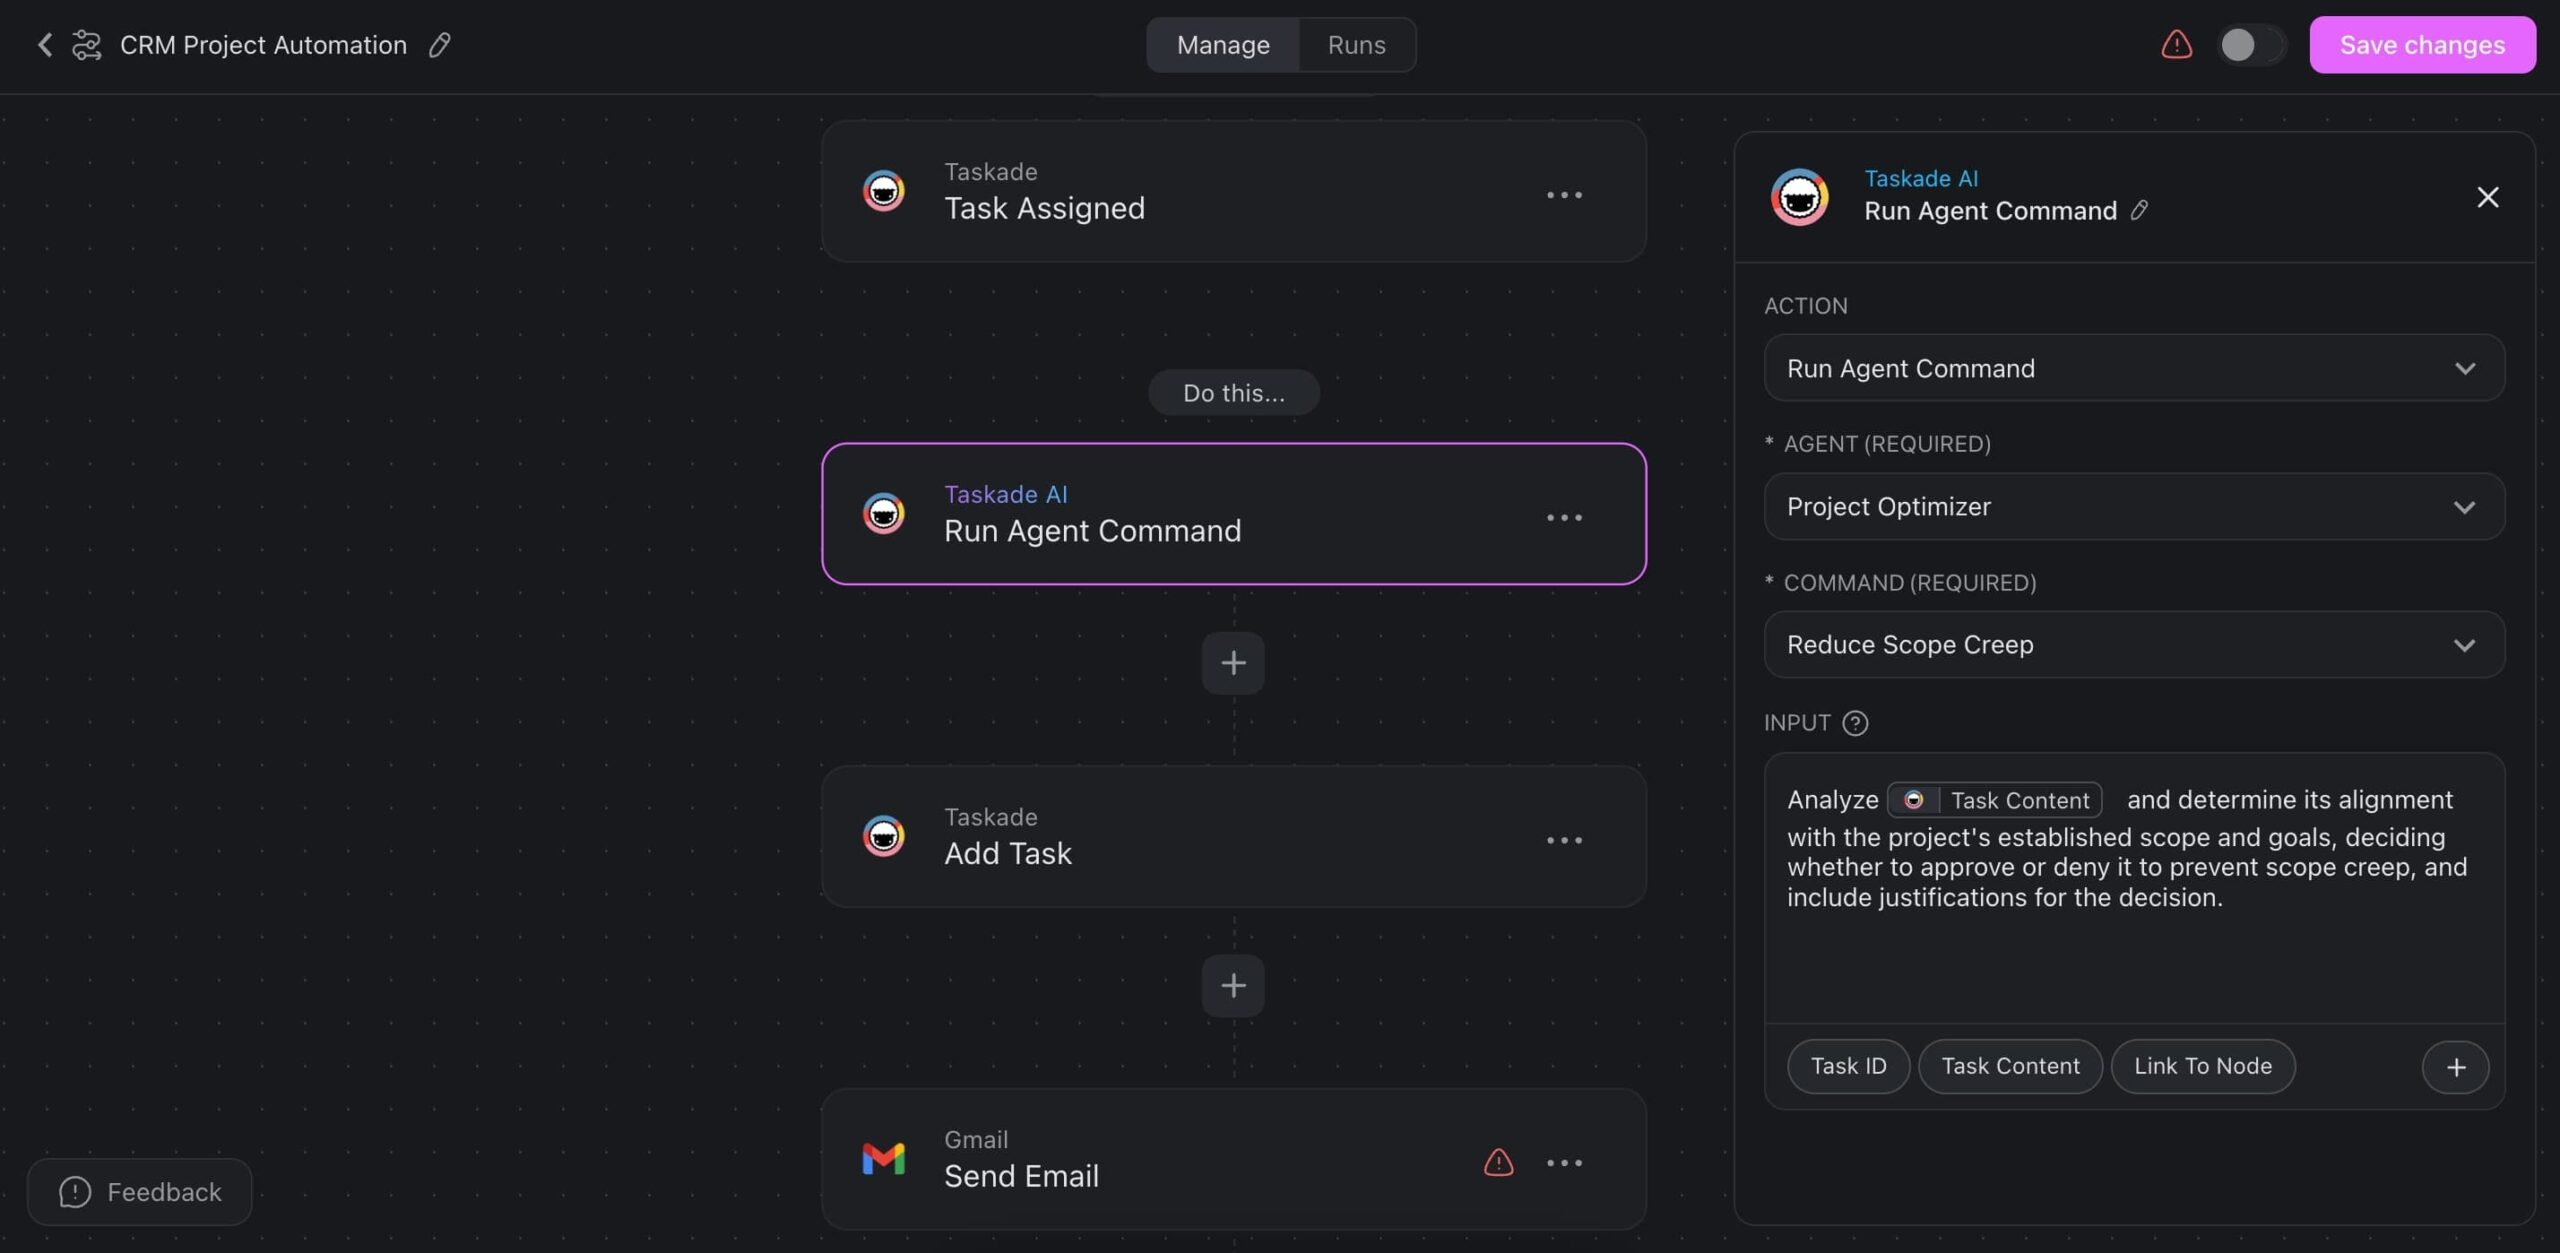Click the workflow icon next to CRM Project Automation
The width and height of the screenshot is (2560, 1253).
click(86, 44)
